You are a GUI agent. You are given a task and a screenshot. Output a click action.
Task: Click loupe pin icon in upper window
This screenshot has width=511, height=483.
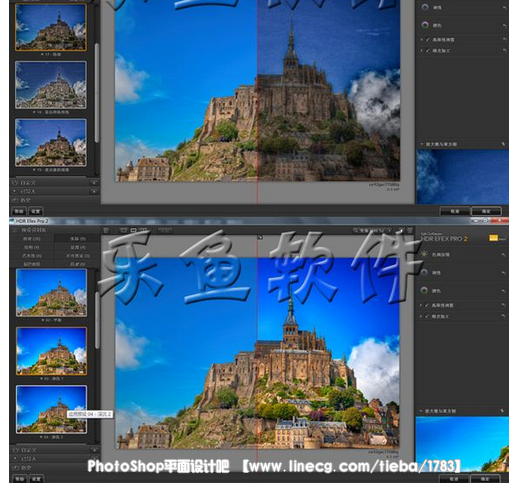coord(503,144)
